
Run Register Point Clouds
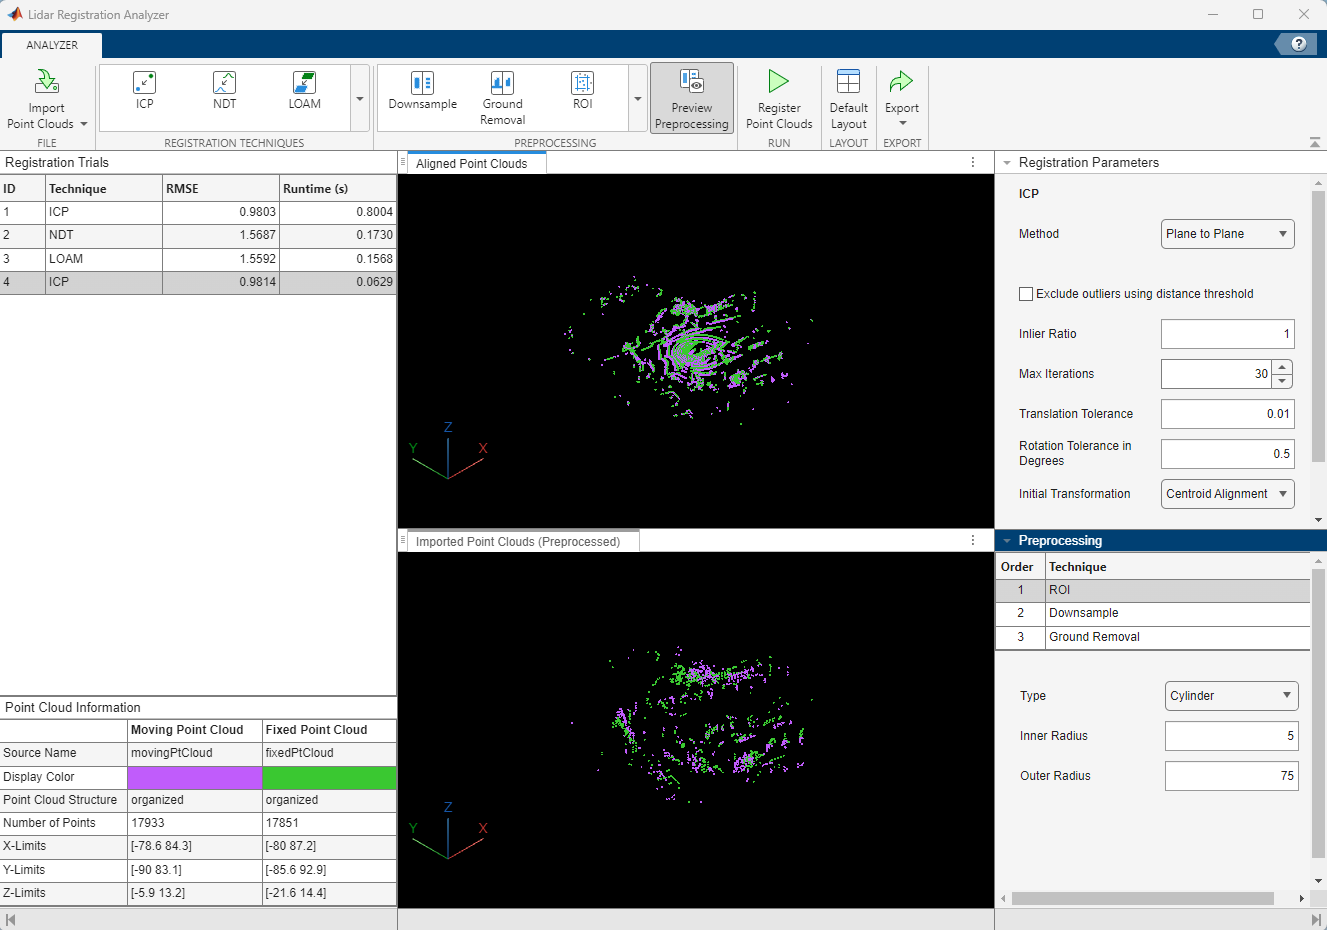point(778,97)
